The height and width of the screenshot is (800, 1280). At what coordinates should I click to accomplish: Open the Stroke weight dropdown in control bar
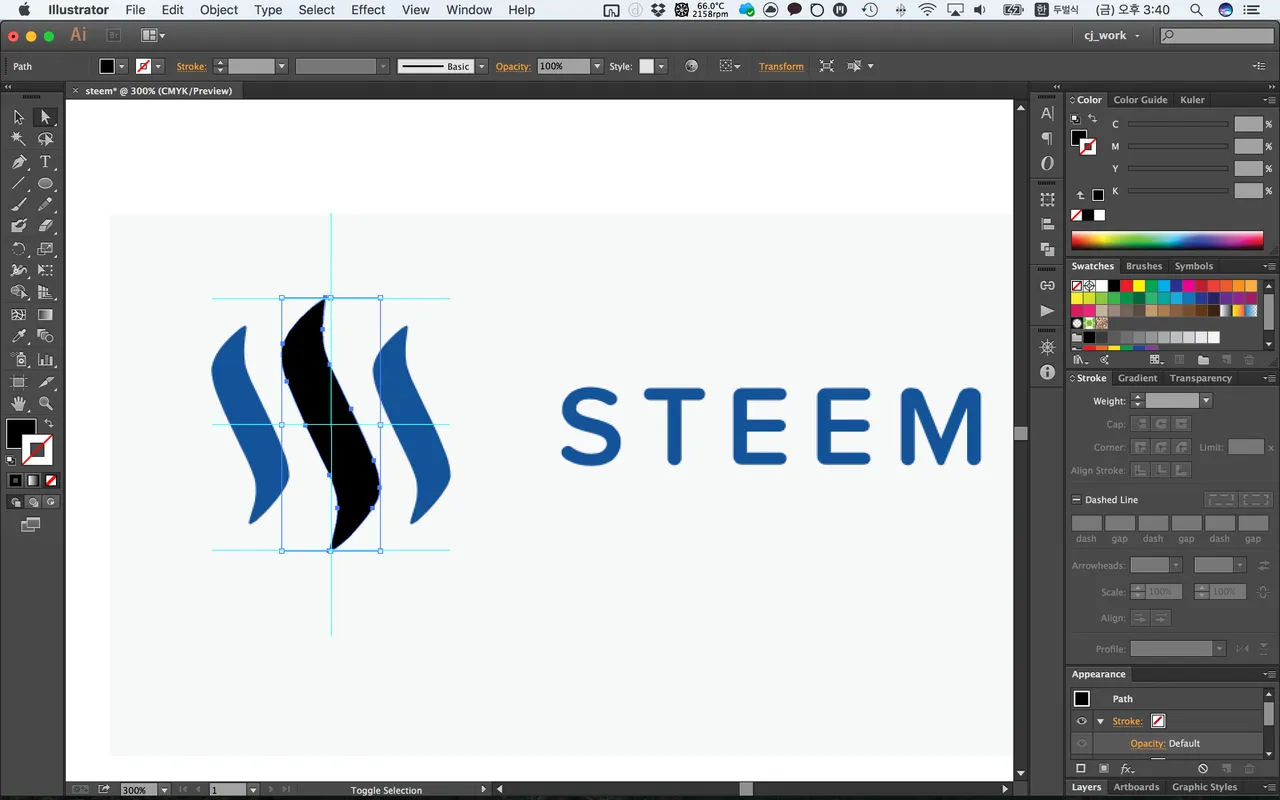pyautogui.click(x=282, y=66)
